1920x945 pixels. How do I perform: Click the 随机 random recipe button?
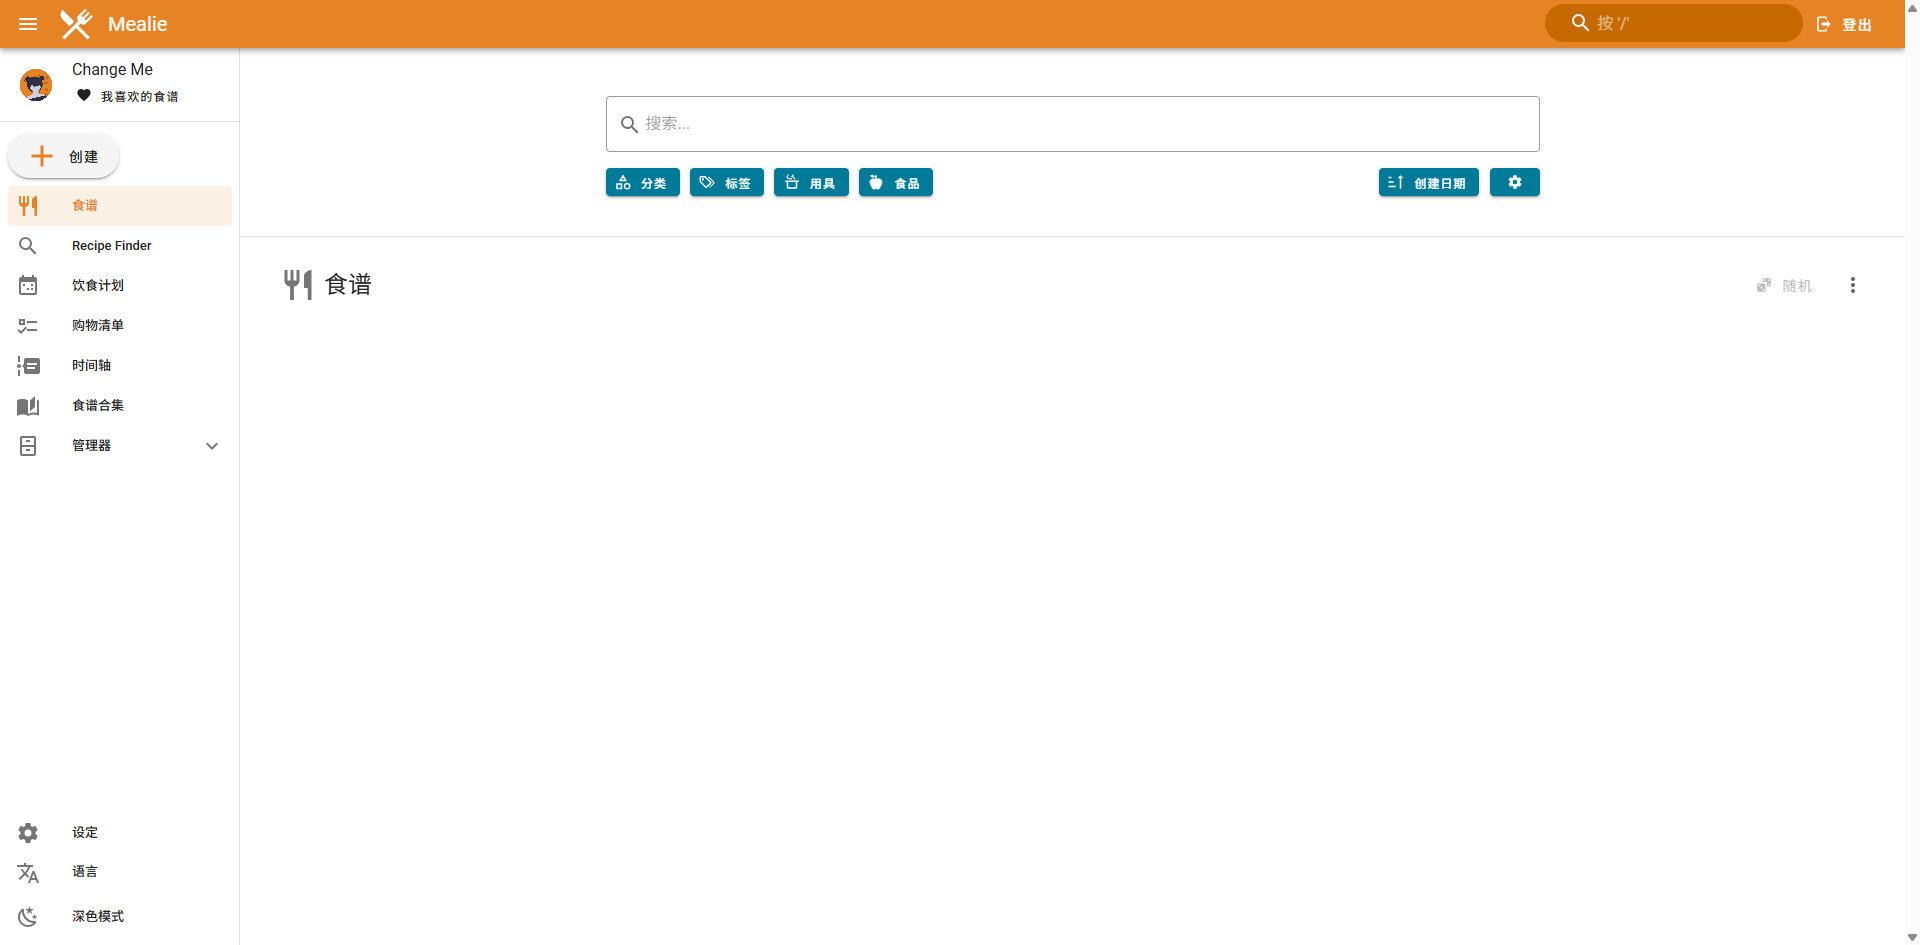click(x=1785, y=286)
